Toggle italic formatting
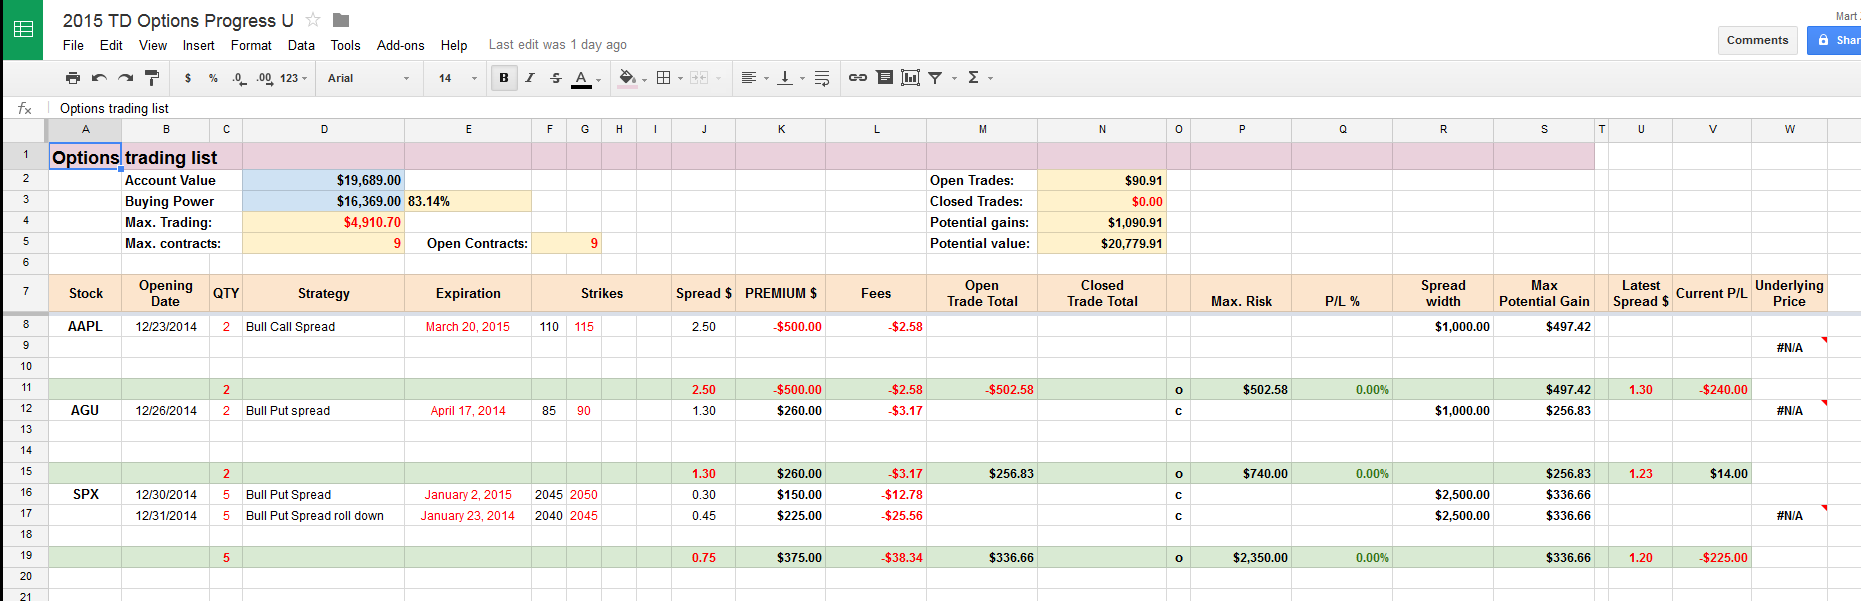The image size is (1861, 601). 530,78
